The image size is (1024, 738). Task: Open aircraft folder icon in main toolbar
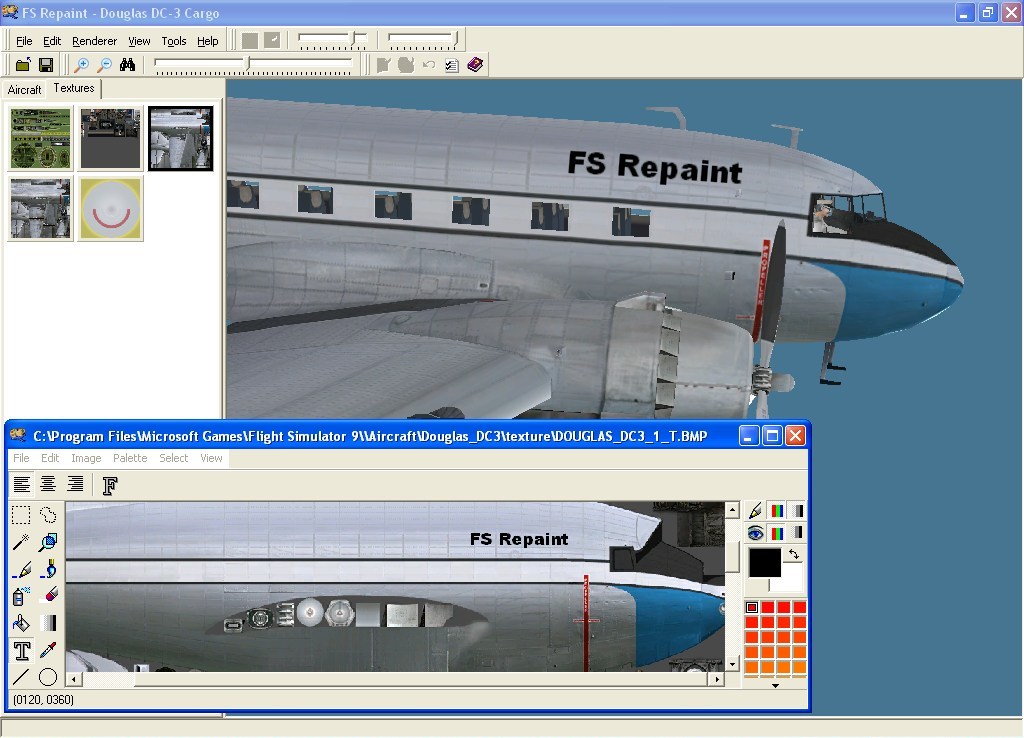pos(23,65)
